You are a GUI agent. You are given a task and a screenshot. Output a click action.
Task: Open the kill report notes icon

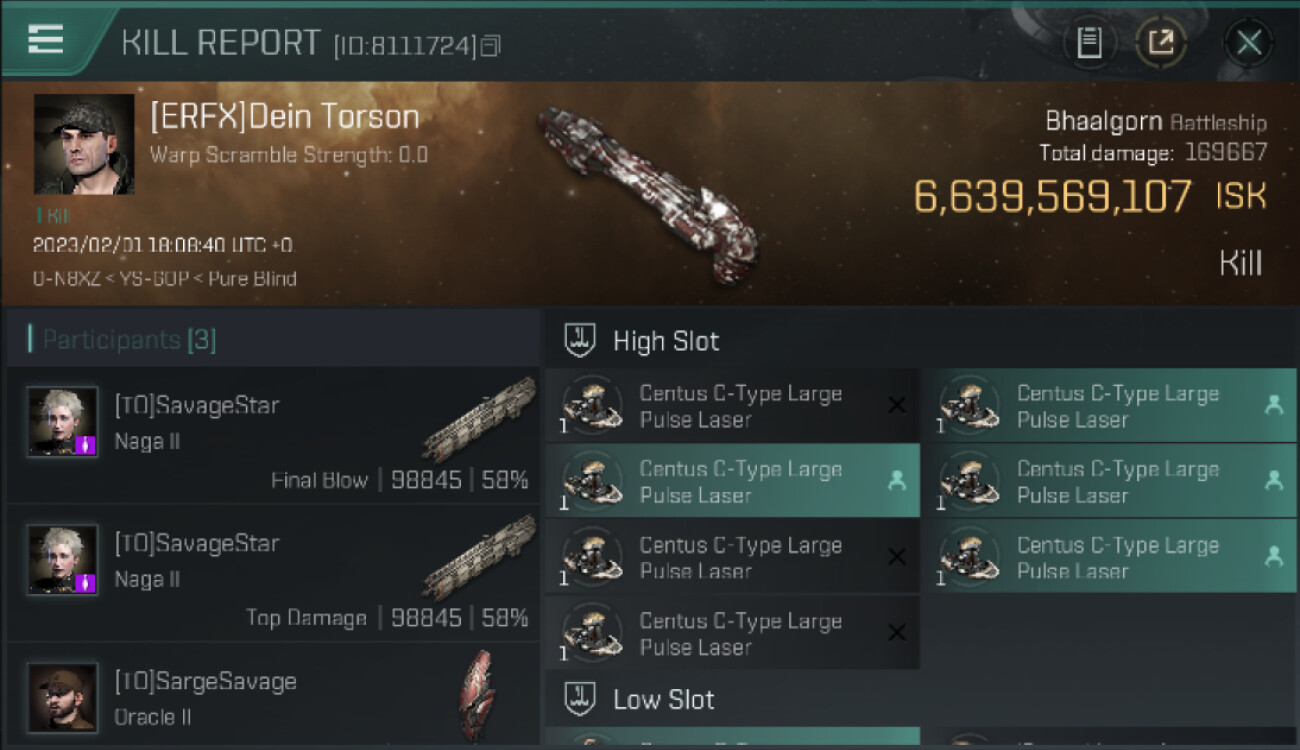(x=1089, y=42)
